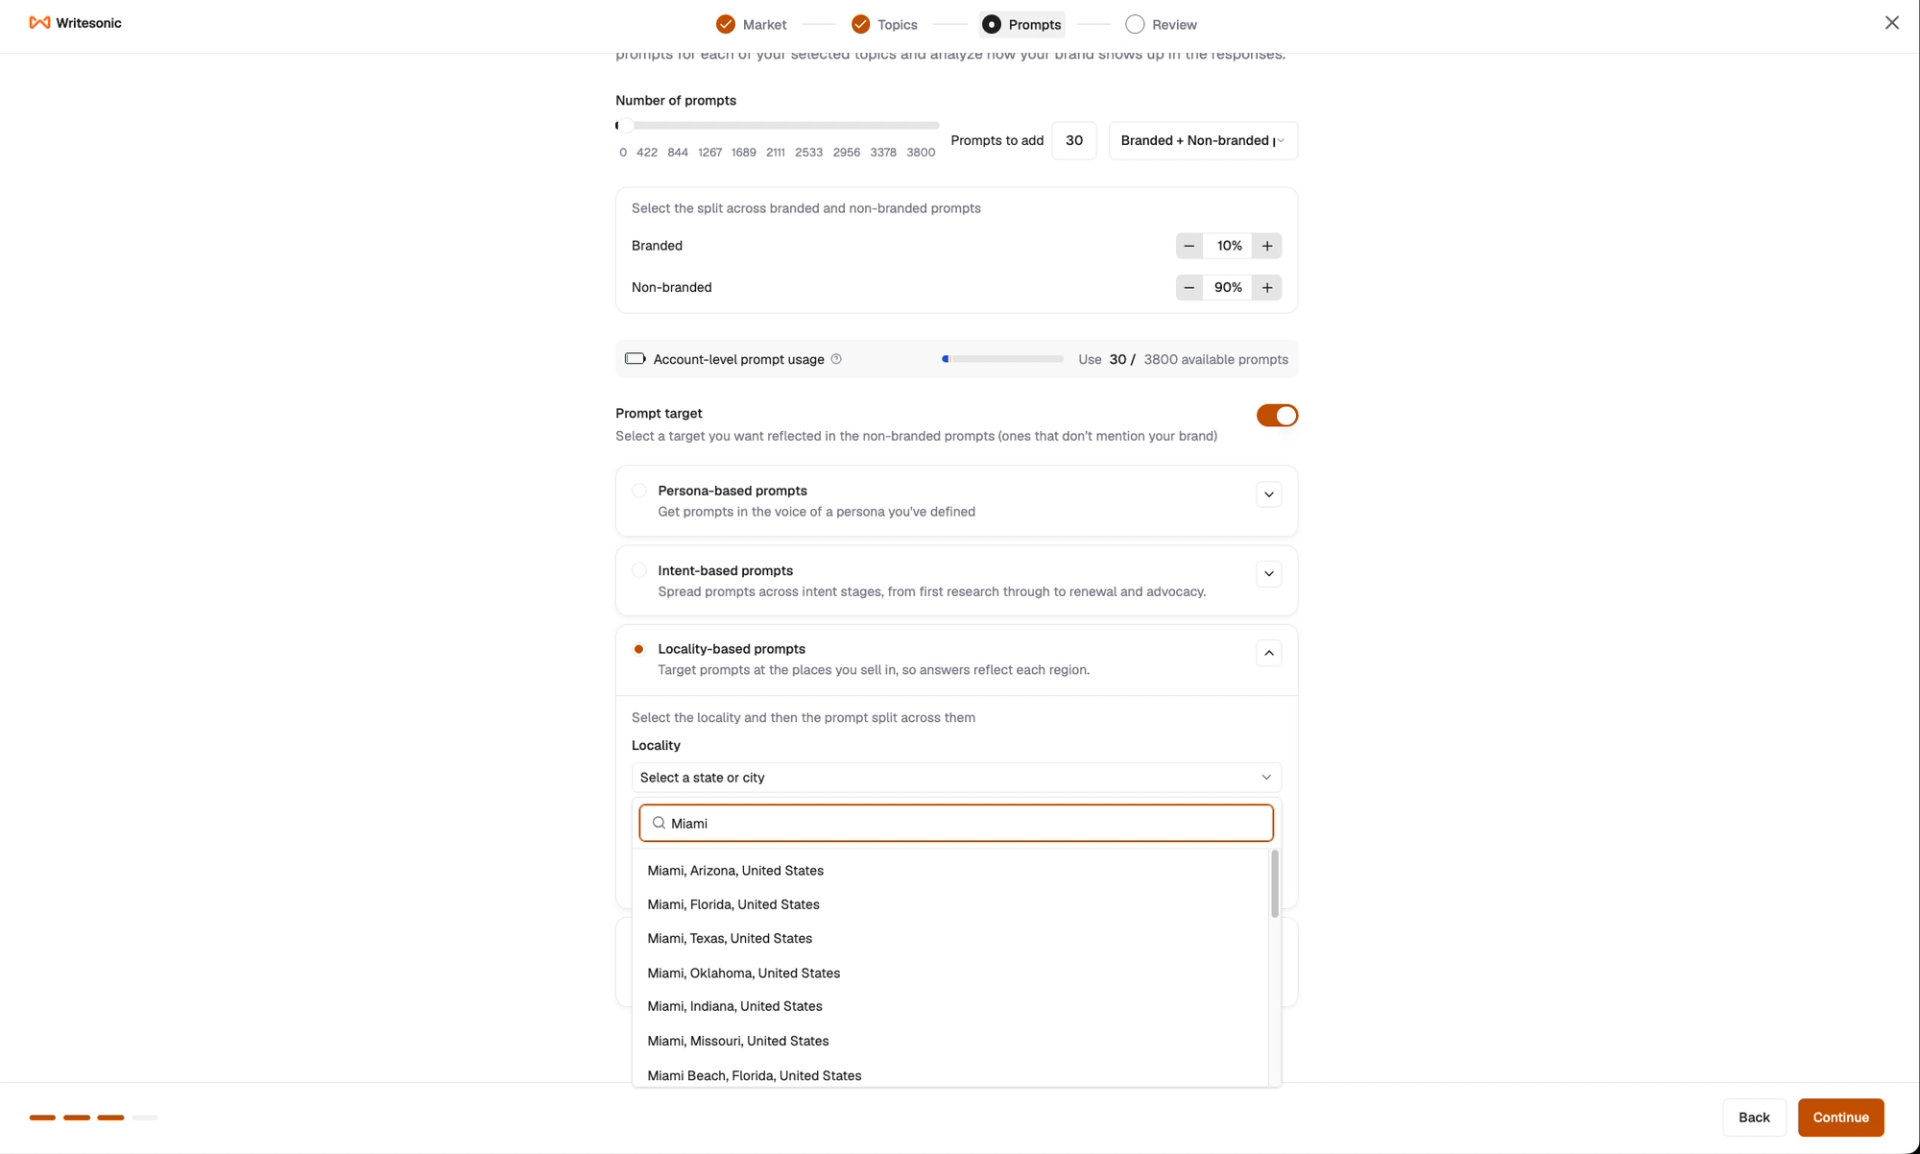Turn off the Prompt target toggle
The image size is (1920, 1154).
[x=1277, y=415]
